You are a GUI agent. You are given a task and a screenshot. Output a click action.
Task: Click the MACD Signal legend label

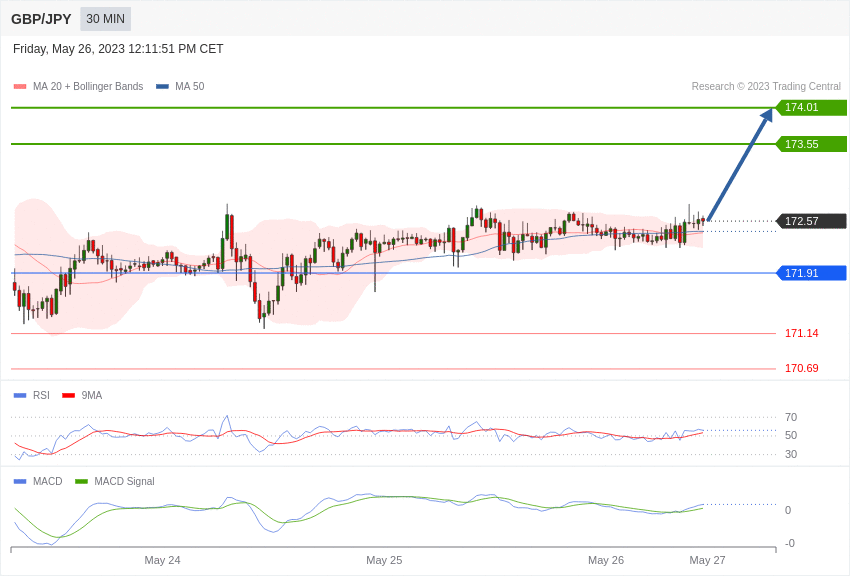(124, 481)
